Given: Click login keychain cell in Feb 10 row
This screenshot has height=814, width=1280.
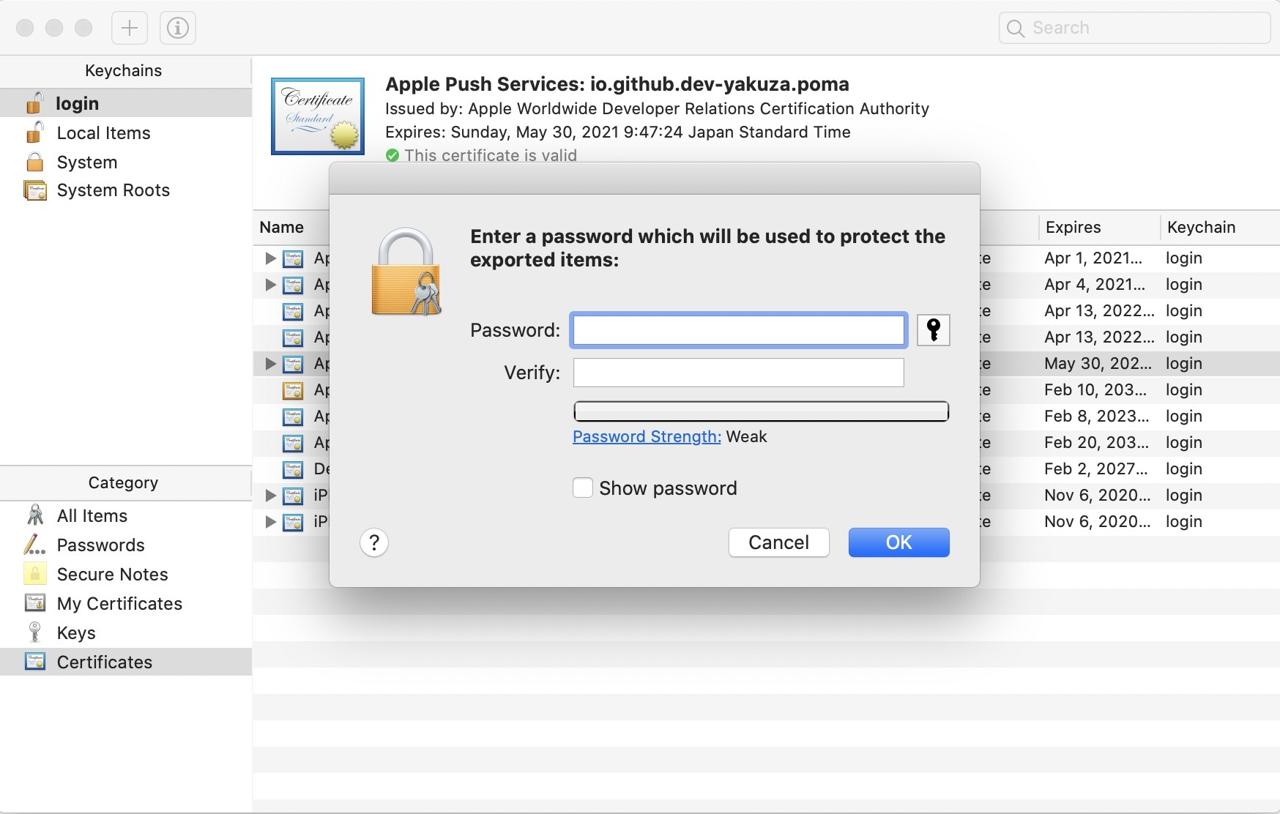Looking at the screenshot, I should (1184, 390).
